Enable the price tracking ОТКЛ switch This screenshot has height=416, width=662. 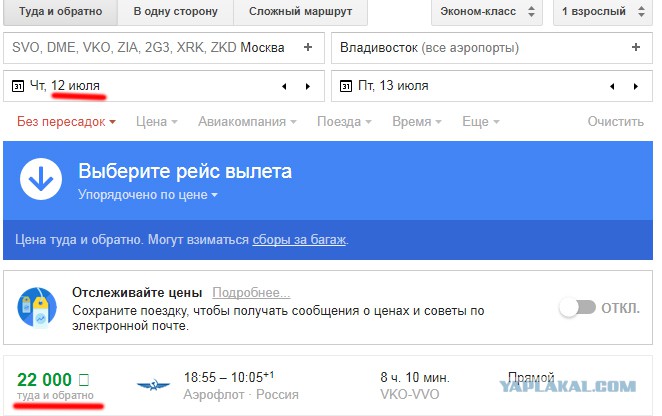(x=578, y=308)
